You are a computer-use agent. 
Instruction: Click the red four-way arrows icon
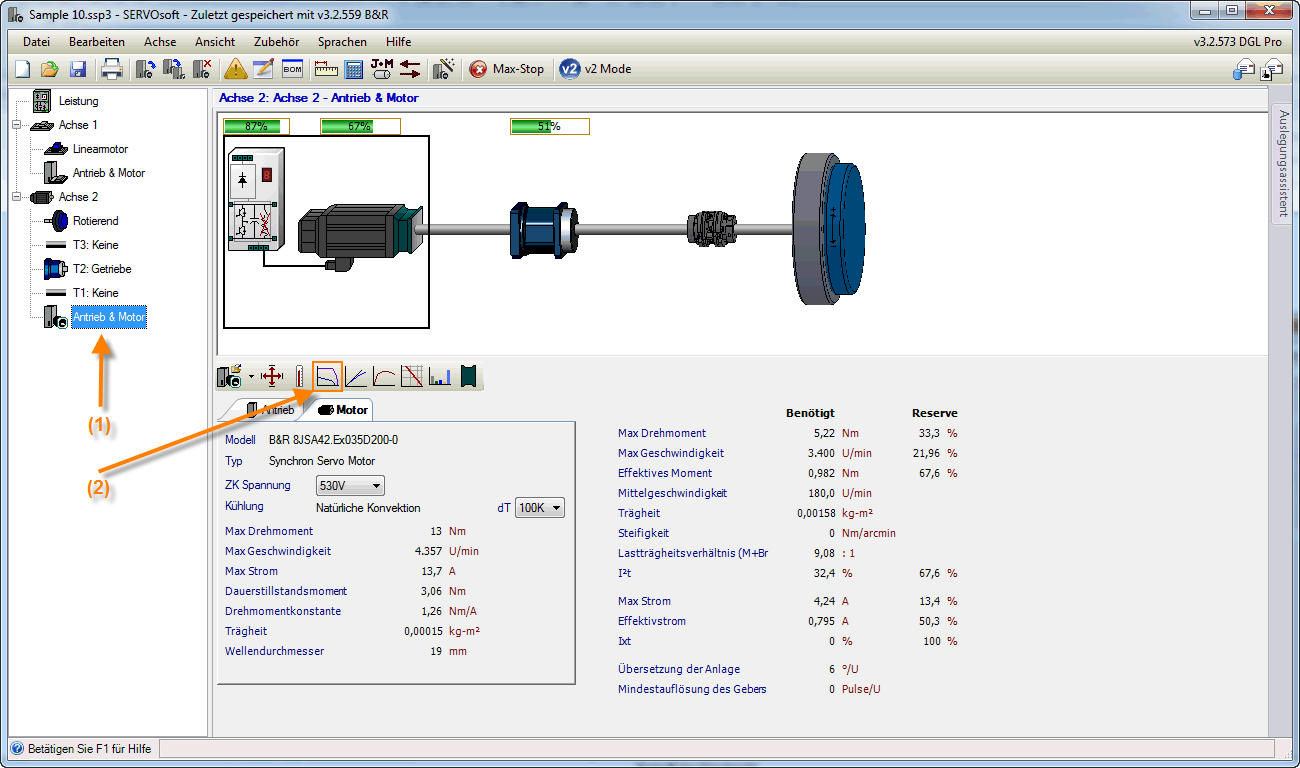(x=273, y=376)
